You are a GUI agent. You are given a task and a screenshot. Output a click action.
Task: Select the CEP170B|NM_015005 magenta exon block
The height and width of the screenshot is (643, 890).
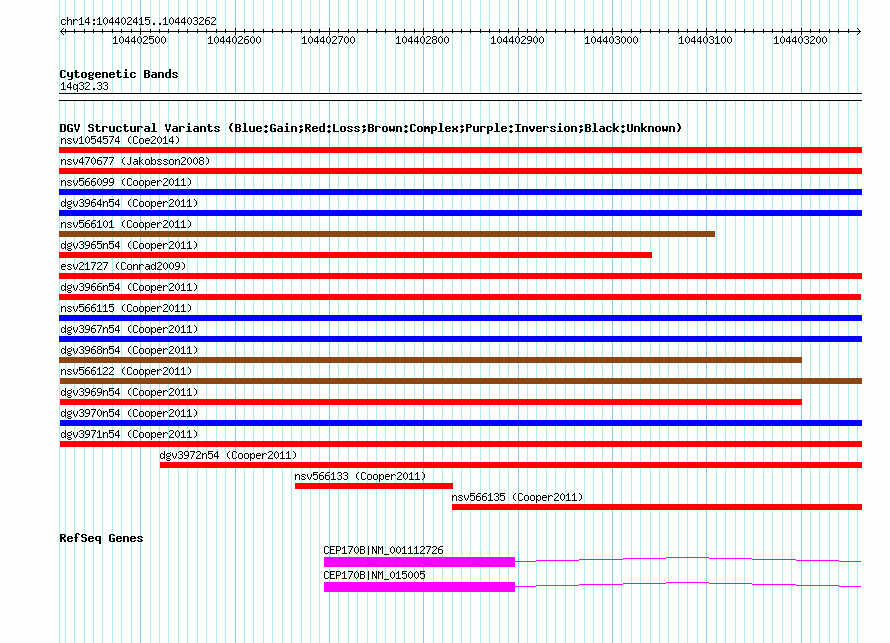point(419,587)
